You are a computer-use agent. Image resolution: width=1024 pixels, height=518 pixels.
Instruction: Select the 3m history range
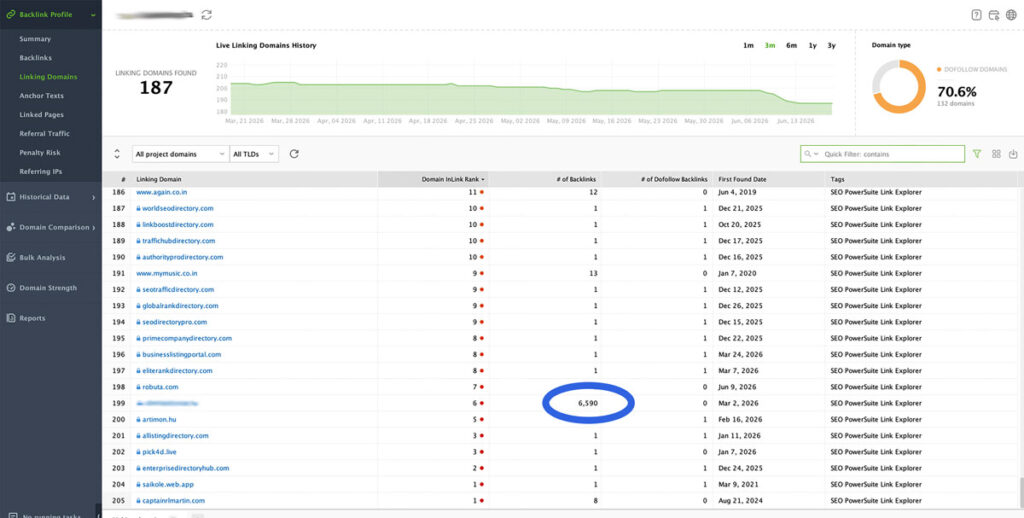(770, 46)
